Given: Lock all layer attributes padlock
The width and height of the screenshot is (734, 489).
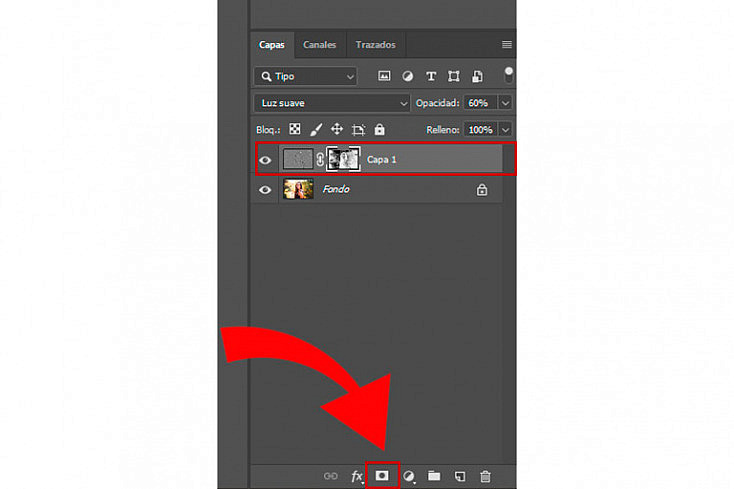Looking at the screenshot, I should (x=379, y=130).
